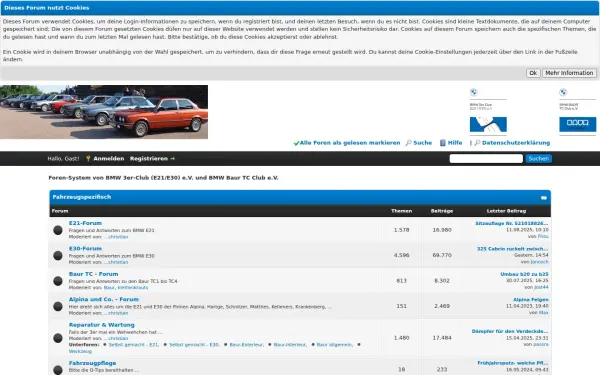Open last post '325 Cabrio ruckelt zwisch...'
This screenshot has width=600, height=375.
(x=512, y=249)
